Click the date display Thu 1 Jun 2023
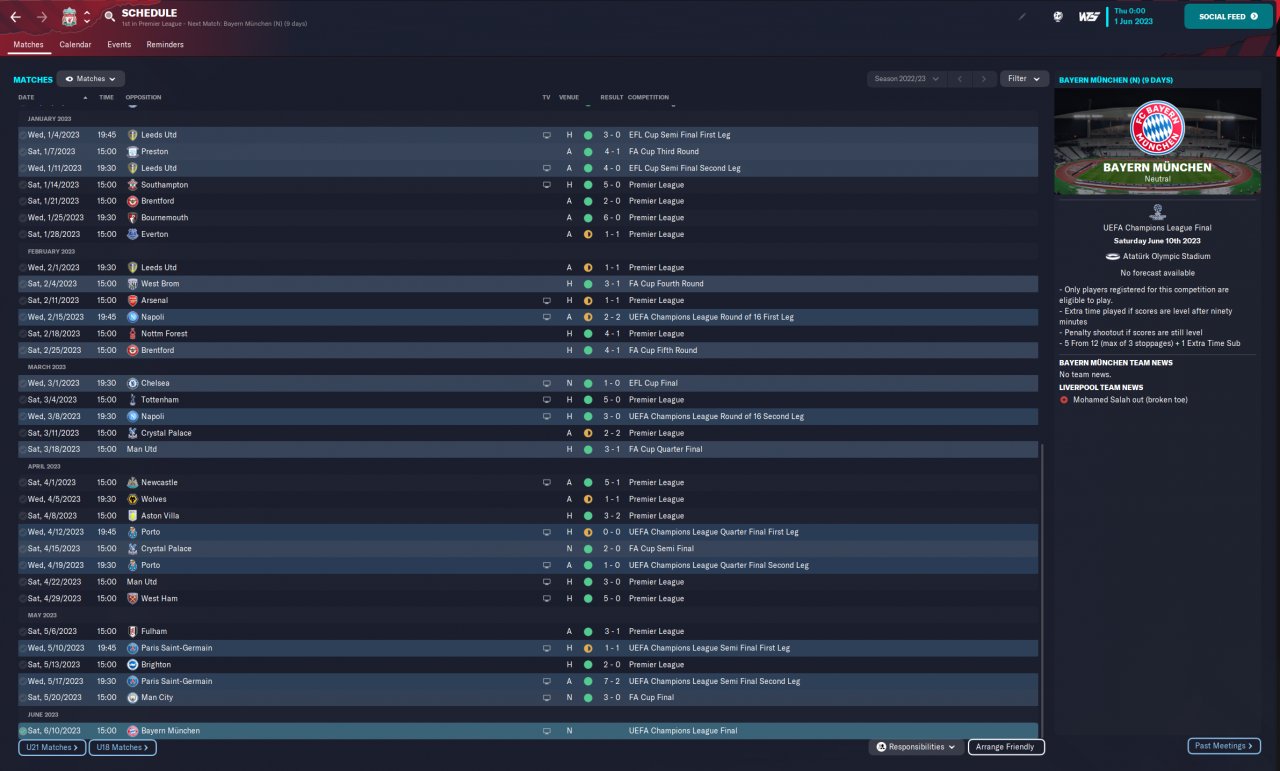The height and width of the screenshot is (771, 1280). click(1133, 16)
